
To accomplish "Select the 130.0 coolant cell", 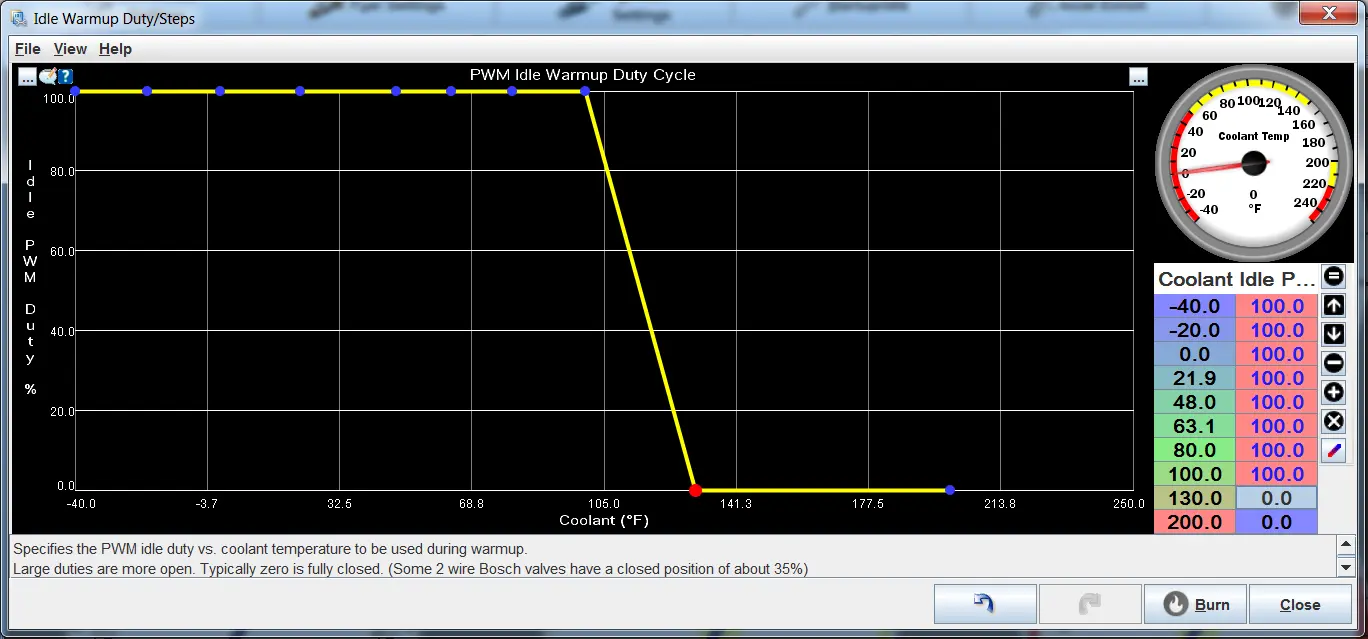I will click(1195, 498).
